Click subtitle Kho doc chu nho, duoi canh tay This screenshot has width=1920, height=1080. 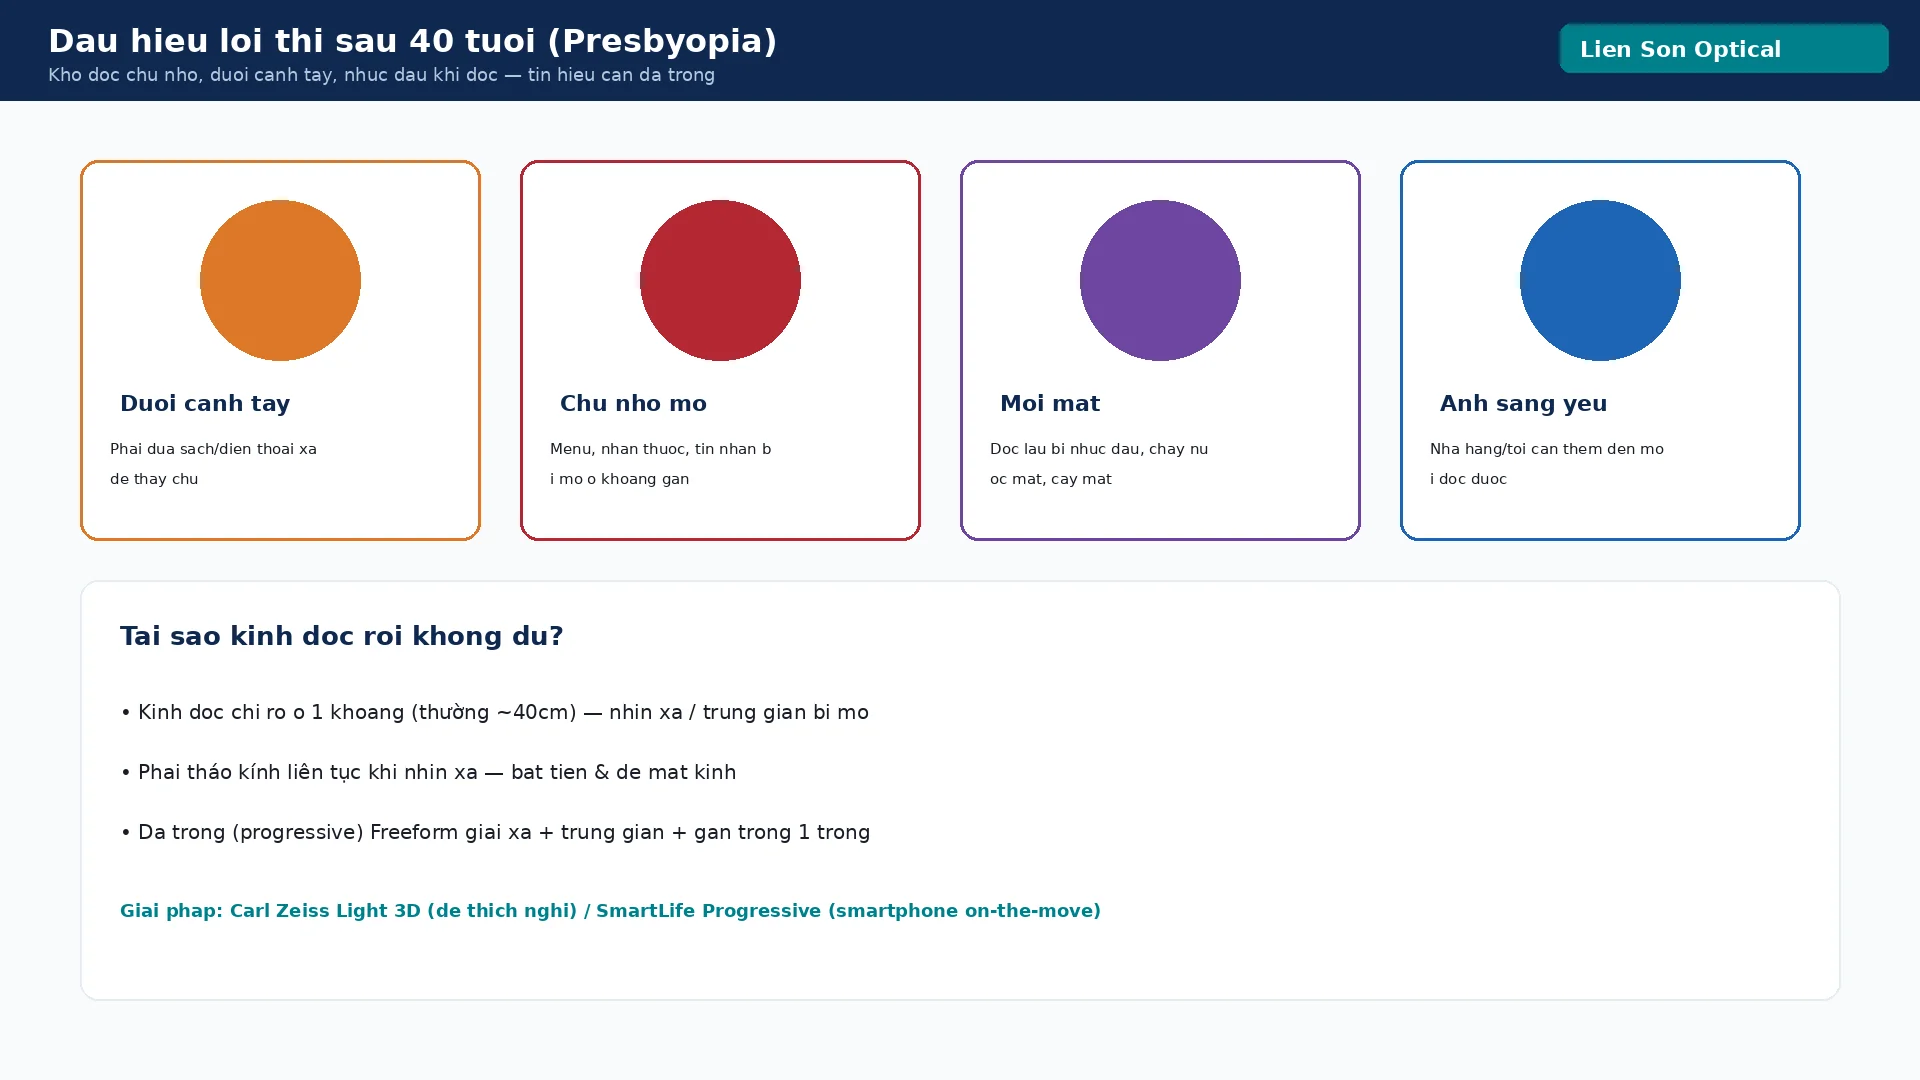click(x=381, y=75)
